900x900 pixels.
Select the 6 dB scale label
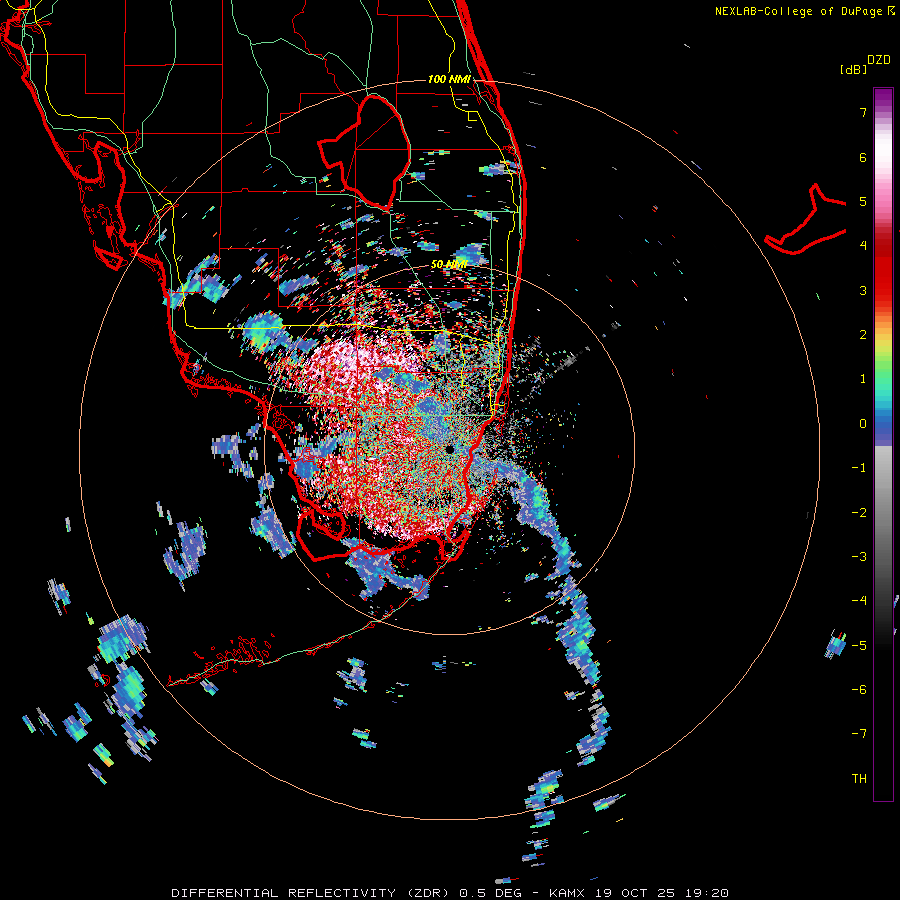point(863,157)
